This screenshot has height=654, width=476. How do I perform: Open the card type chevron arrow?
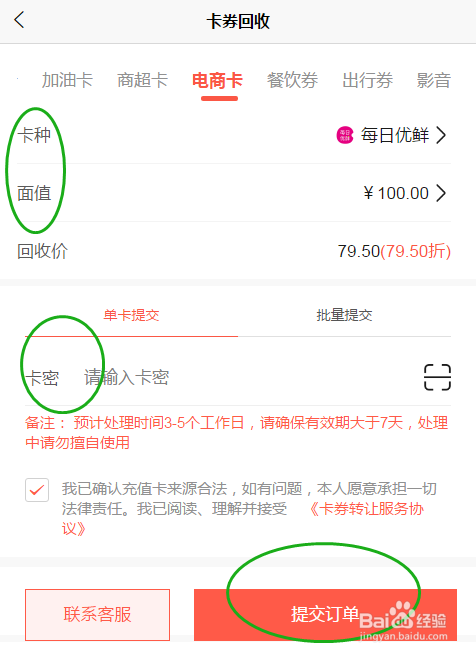tap(441, 135)
